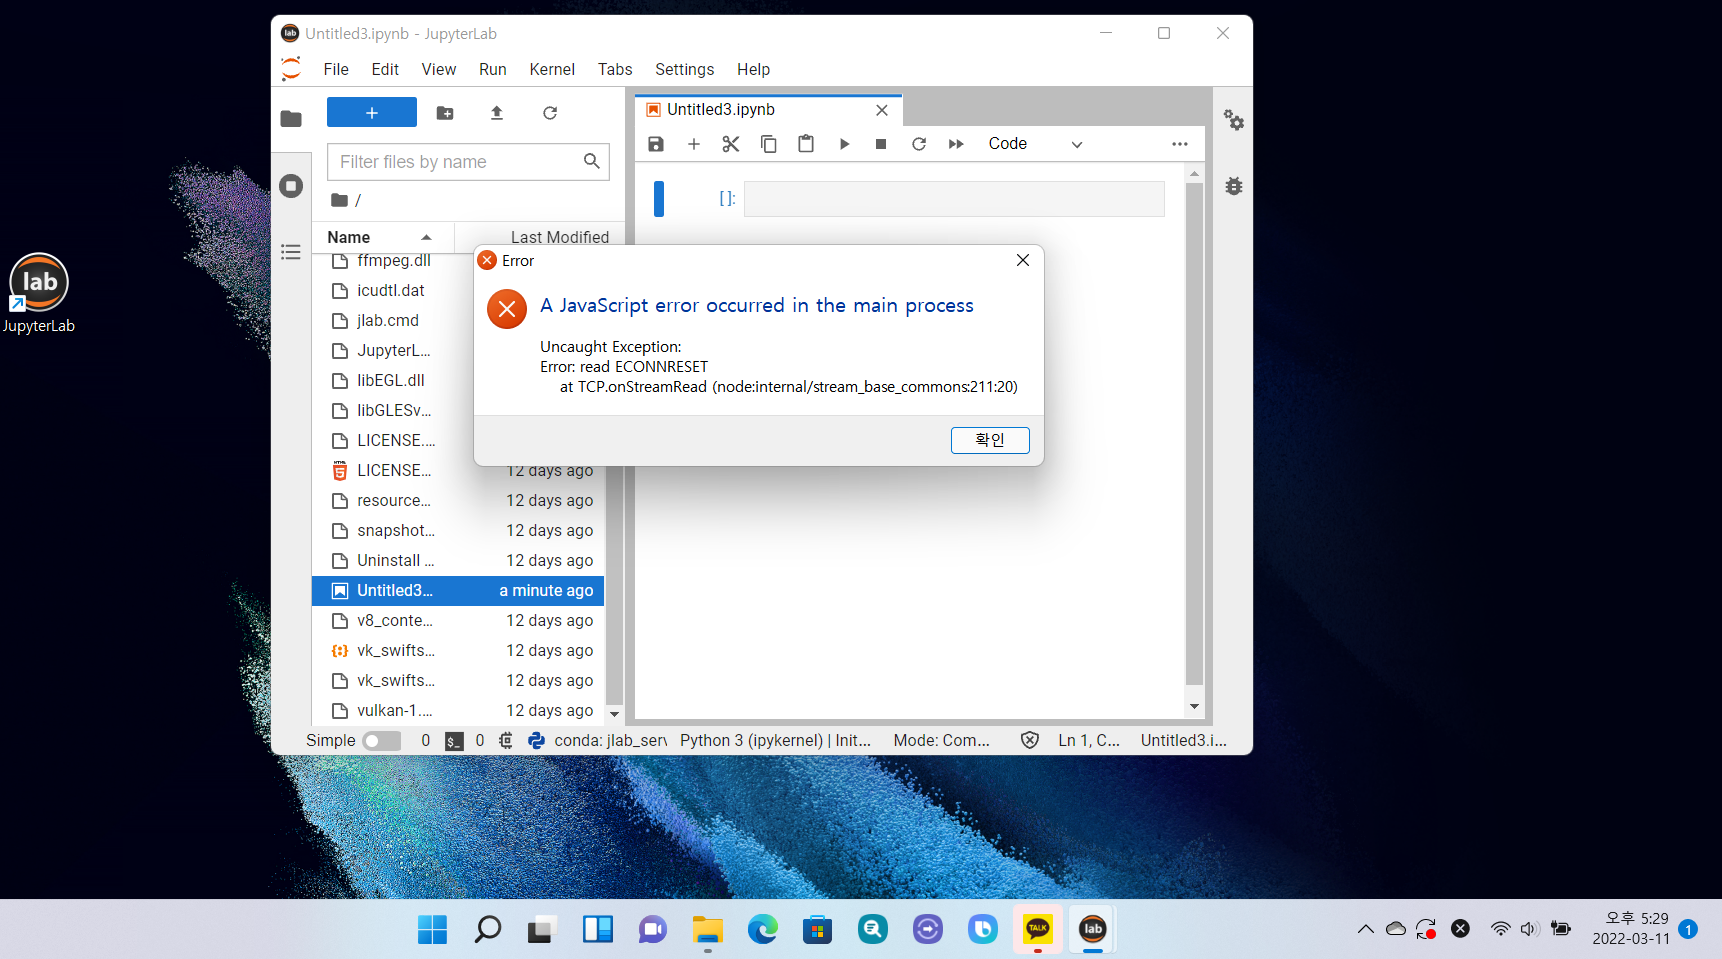The height and width of the screenshot is (959, 1722).
Task: Sort files by Name column header
Action: pos(349,237)
